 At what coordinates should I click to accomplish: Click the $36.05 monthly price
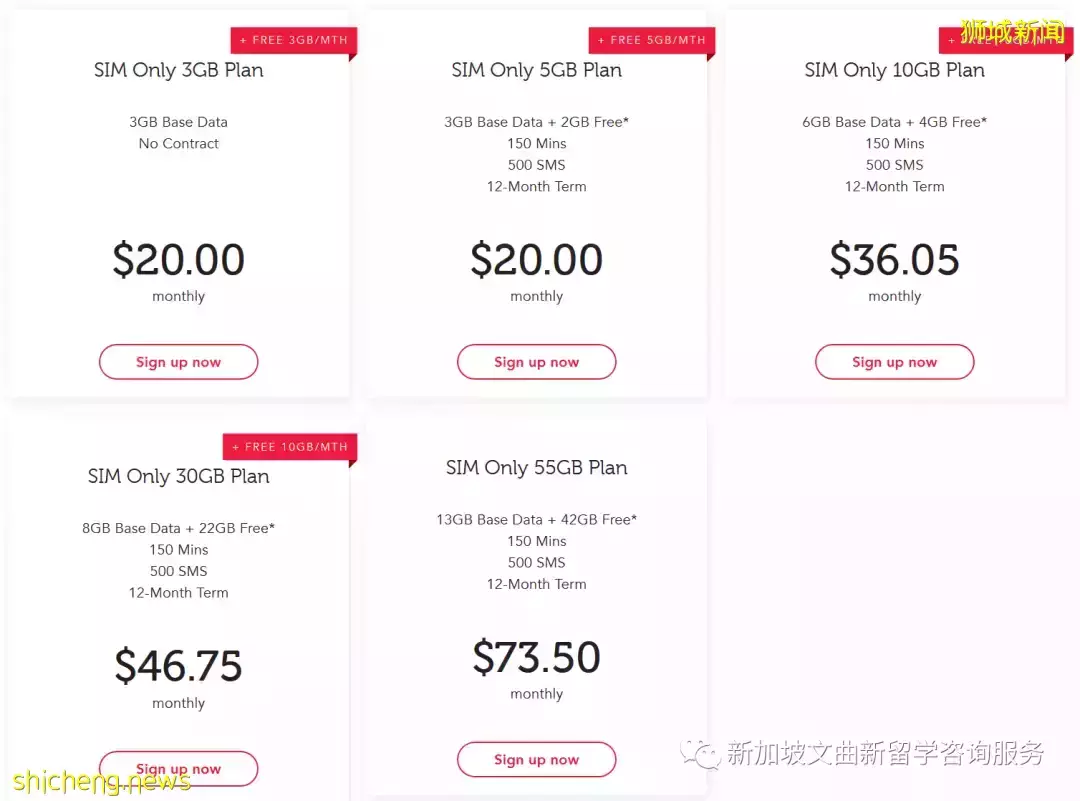pyautogui.click(x=895, y=260)
